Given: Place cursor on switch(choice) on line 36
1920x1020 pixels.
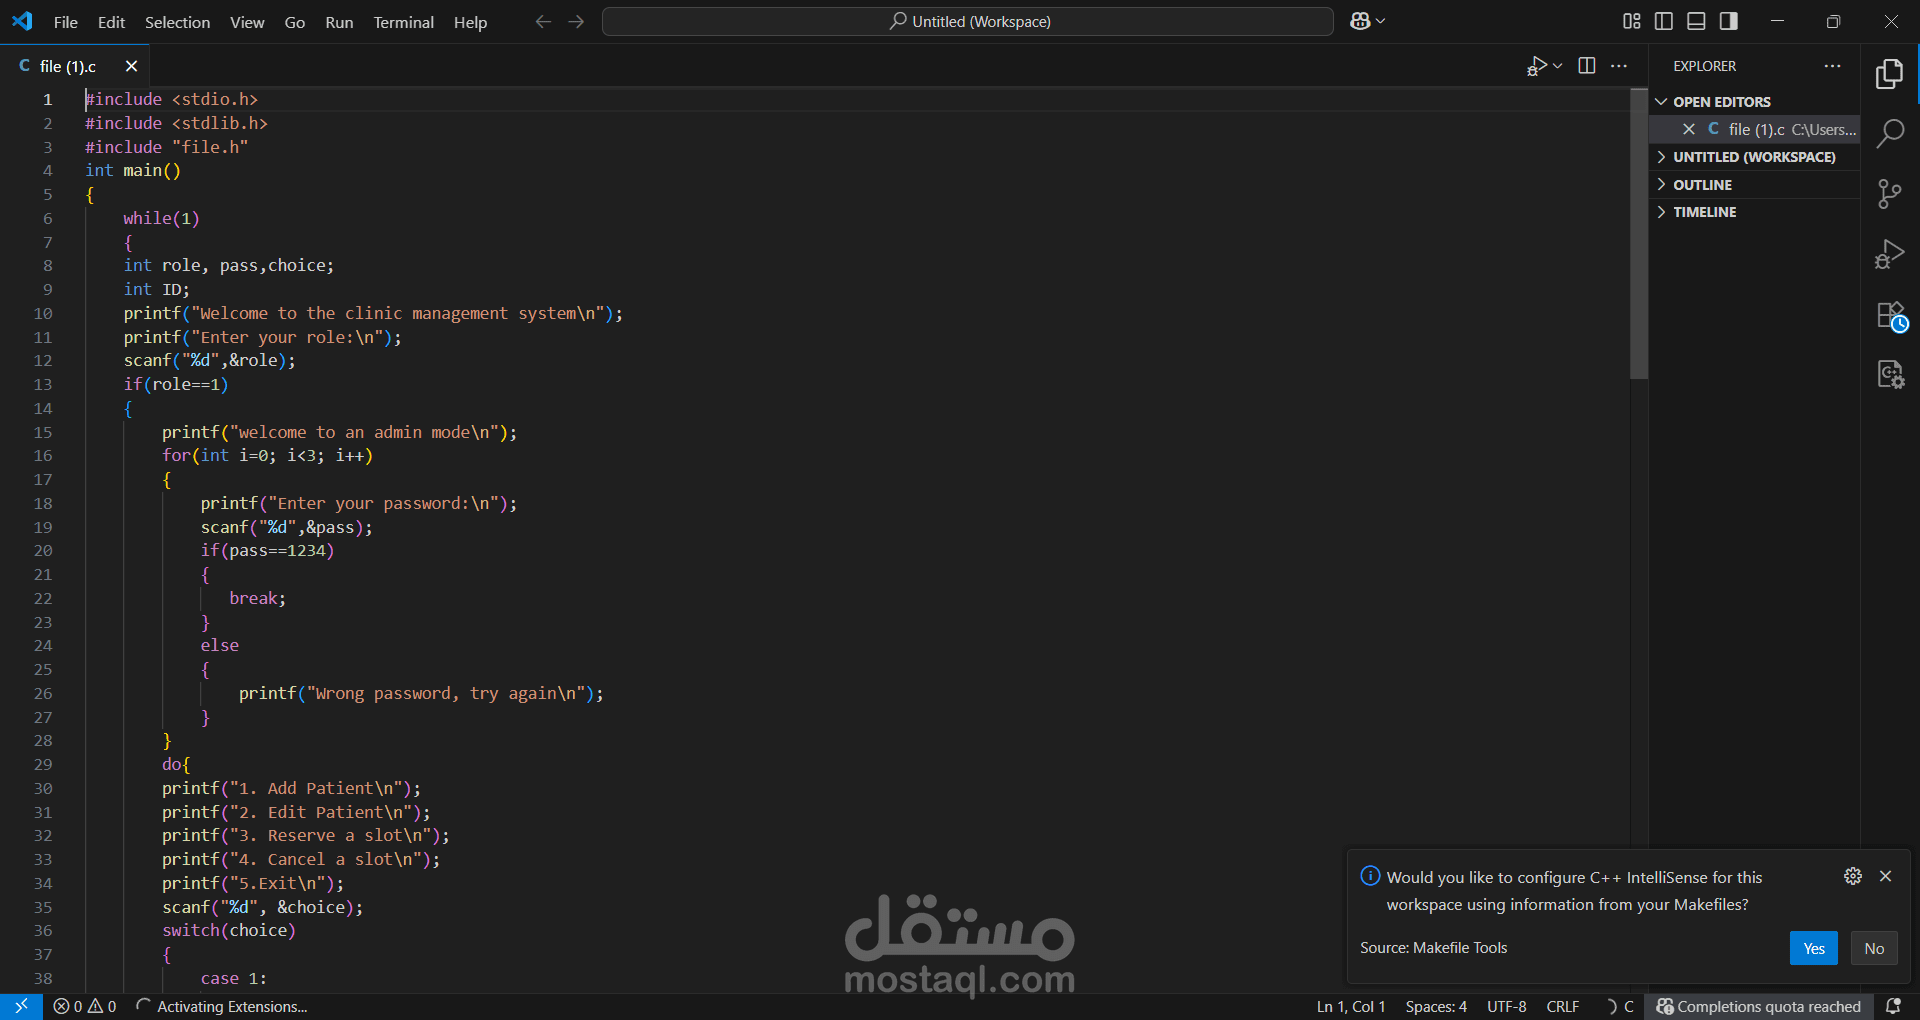Looking at the screenshot, I should coord(229,931).
